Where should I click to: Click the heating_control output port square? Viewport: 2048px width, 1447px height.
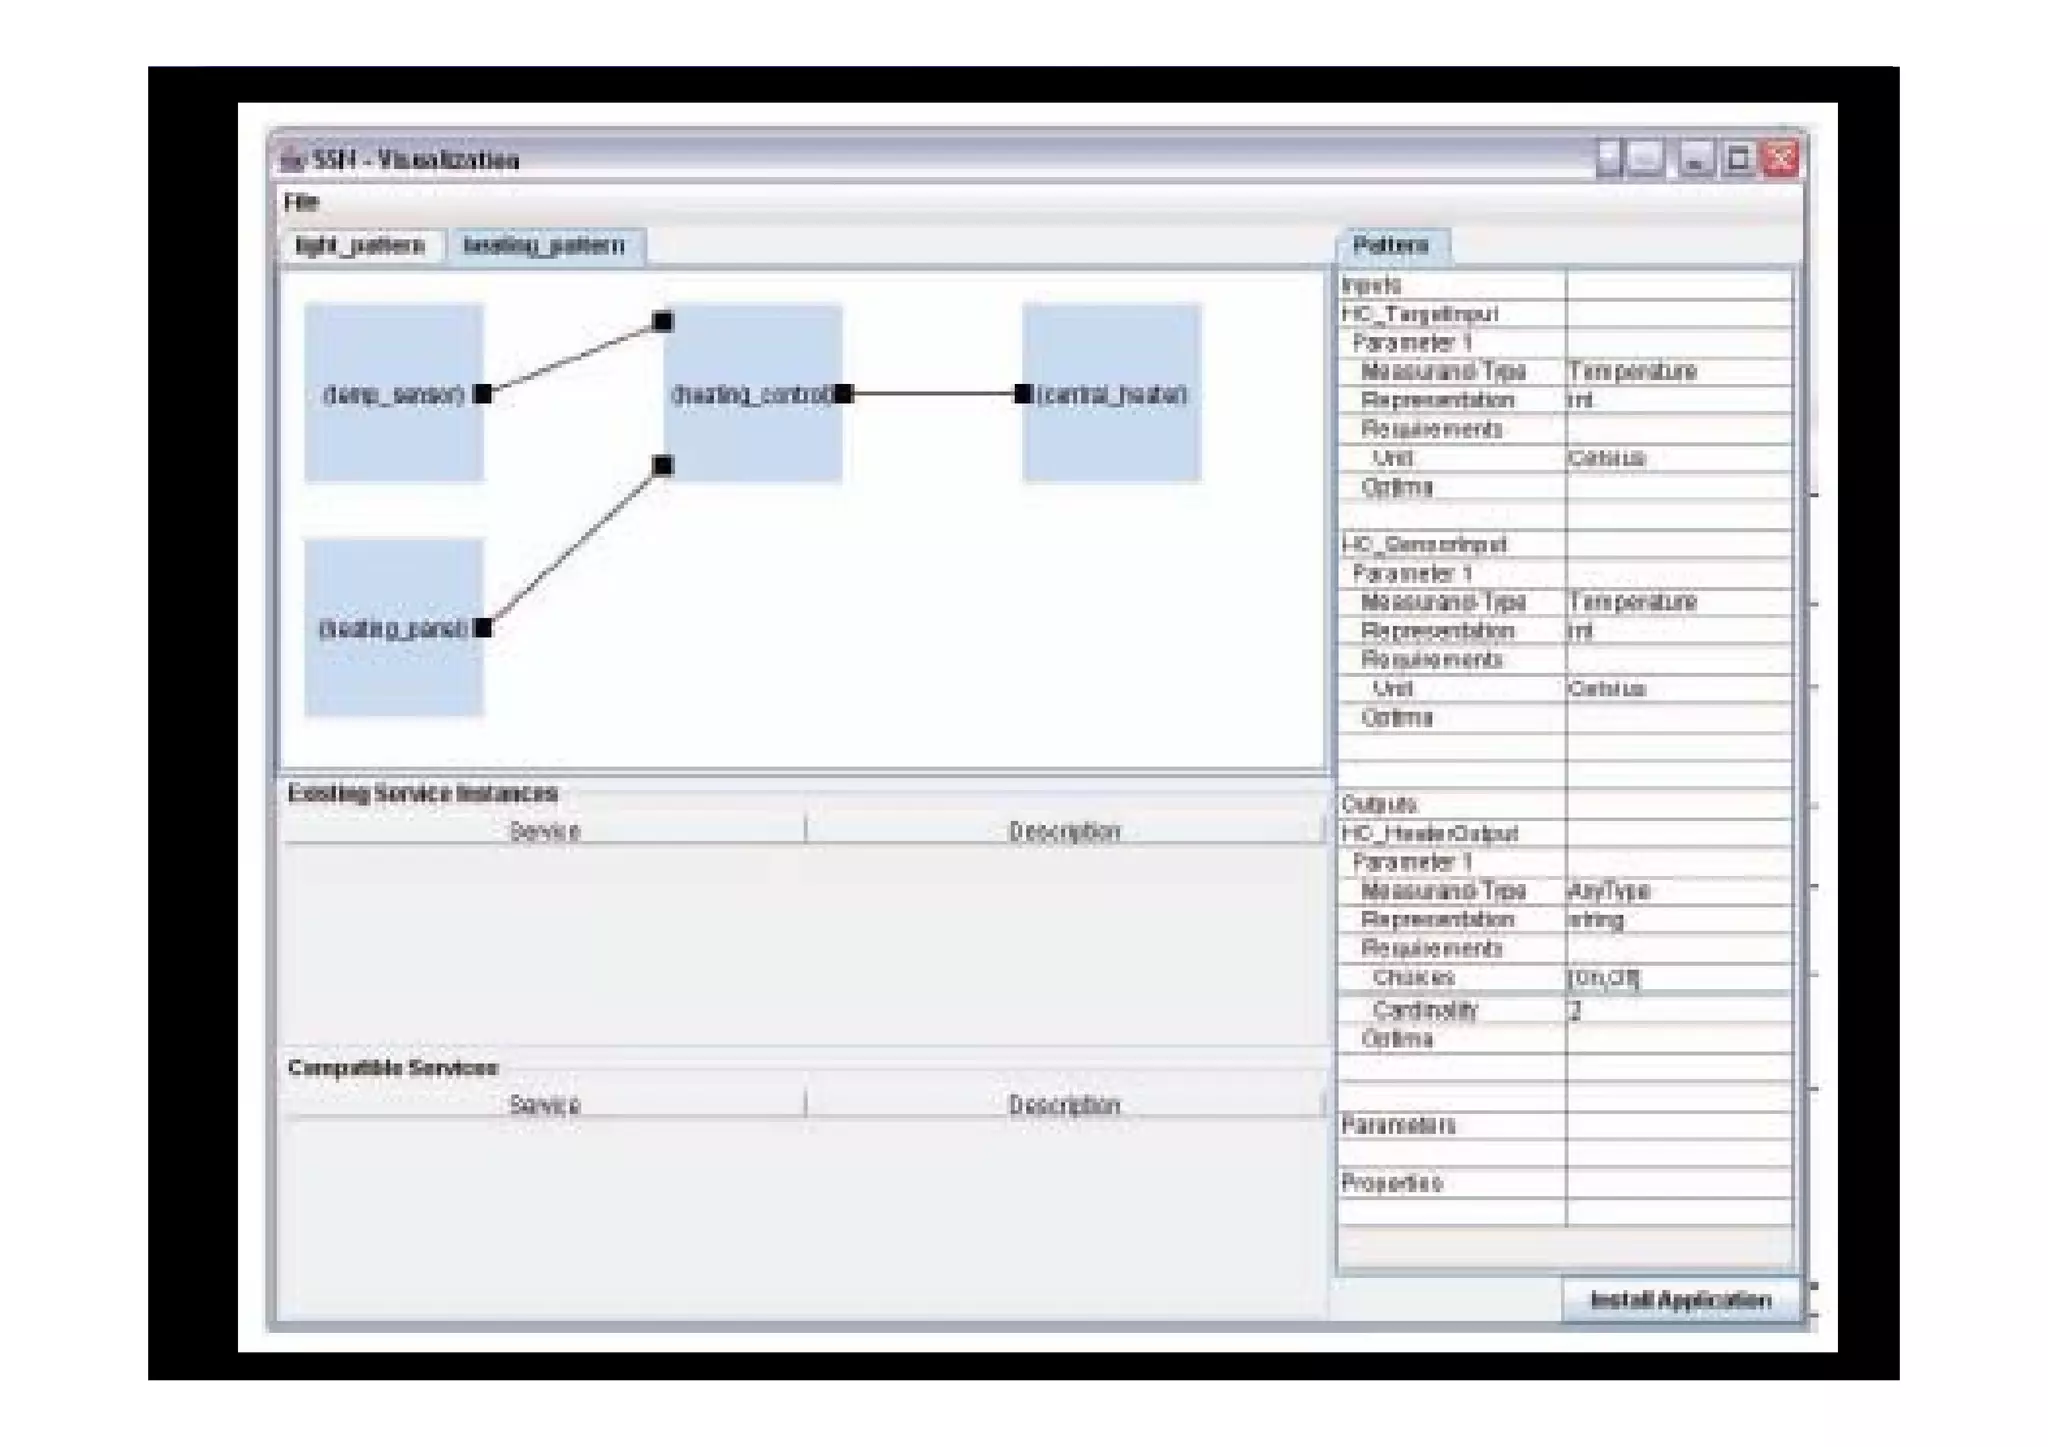point(844,394)
